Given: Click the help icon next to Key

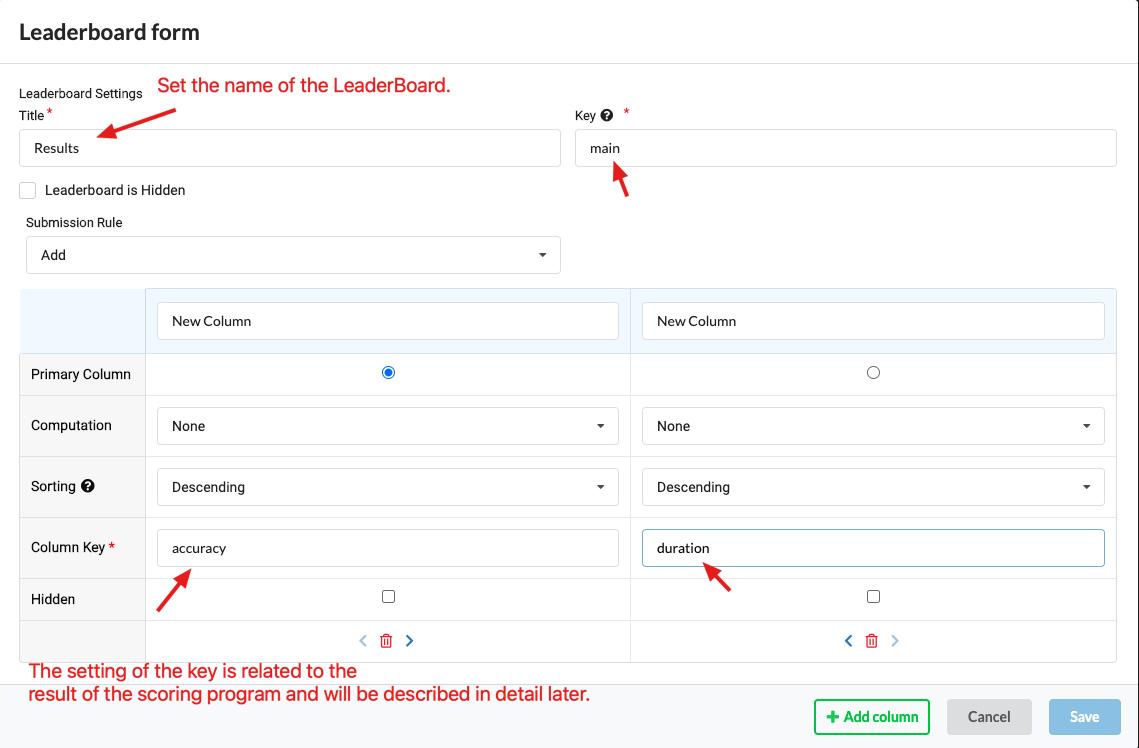Looking at the screenshot, I should click(607, 116).
